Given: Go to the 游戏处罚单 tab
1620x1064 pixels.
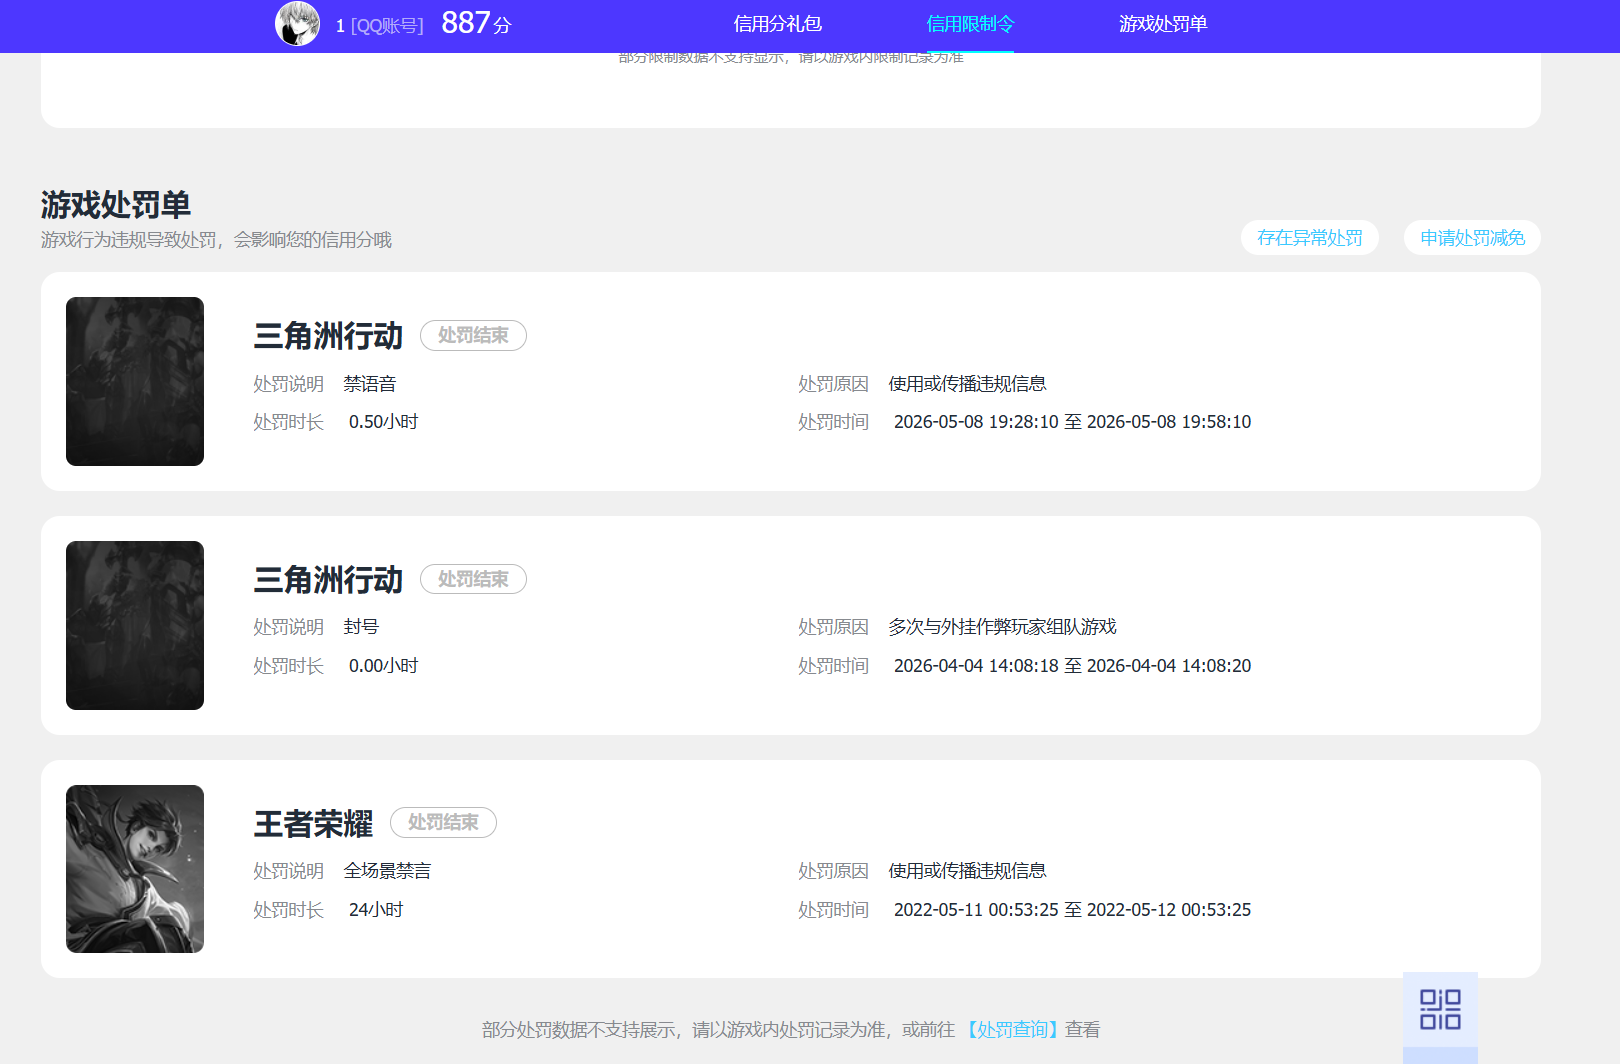Looking at the screenshot, I should coord(1163,24).
